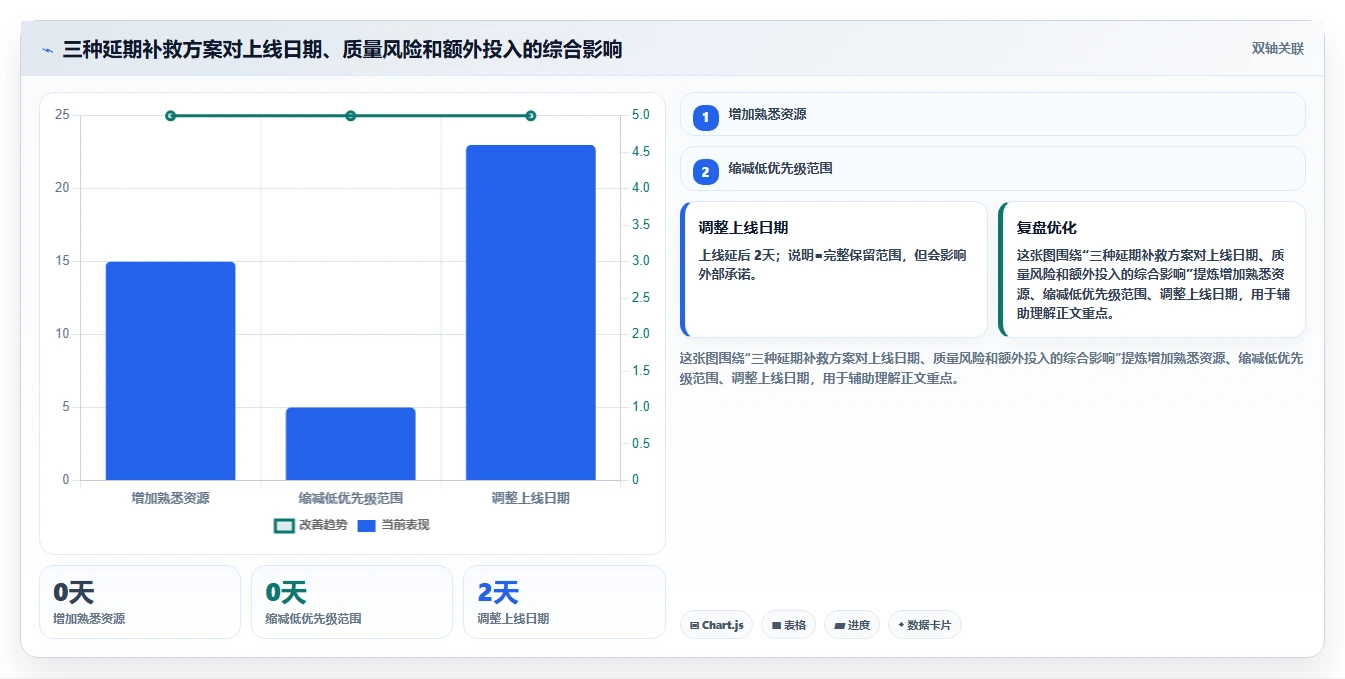
Task: Toggle the 改善趋势 legend entry
Action: click(311, 525)
